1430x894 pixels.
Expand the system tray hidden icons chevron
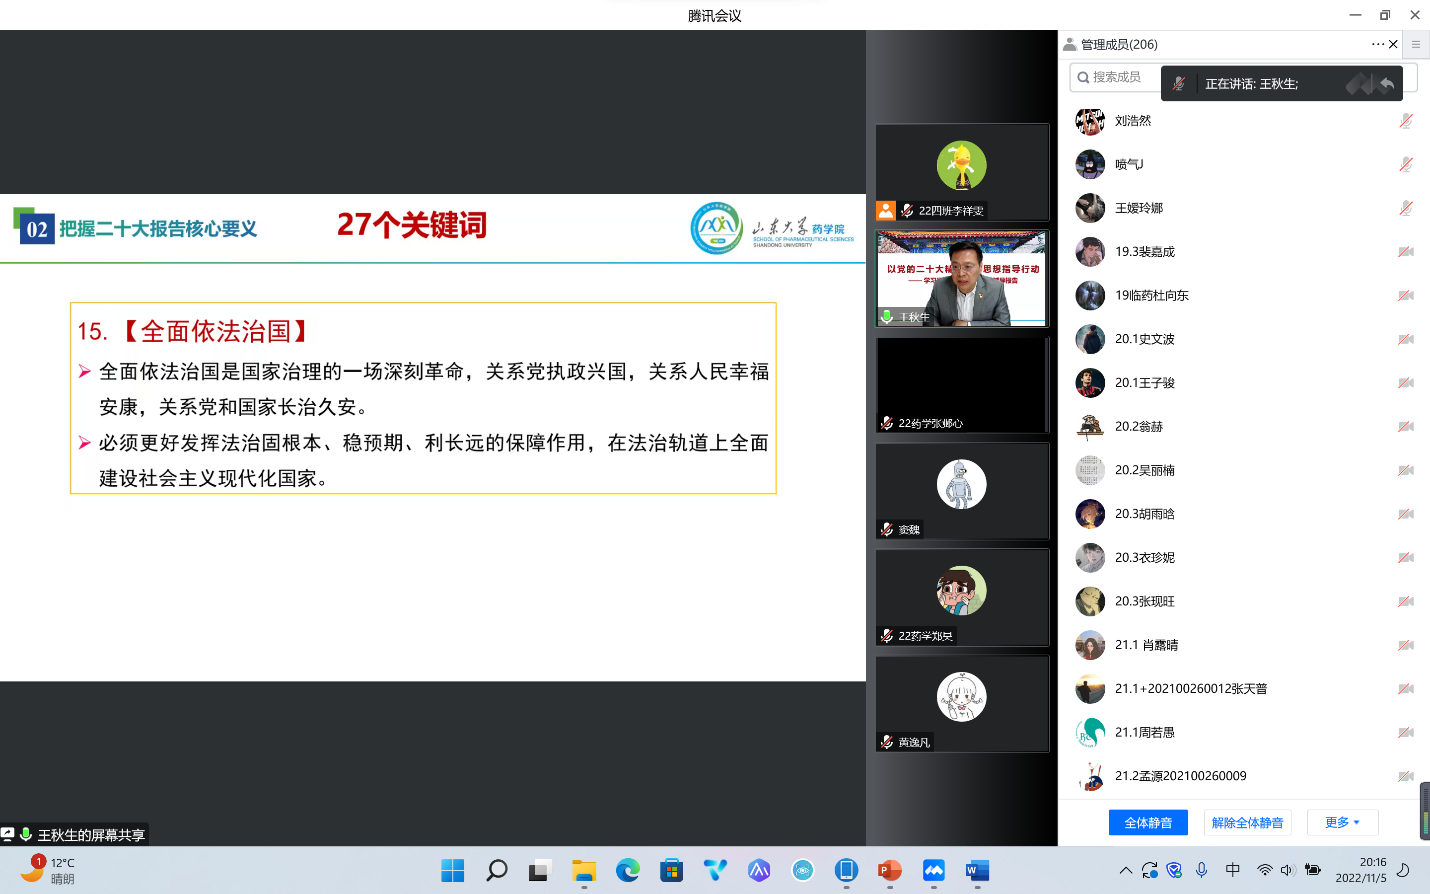(x=1125, y=871)
